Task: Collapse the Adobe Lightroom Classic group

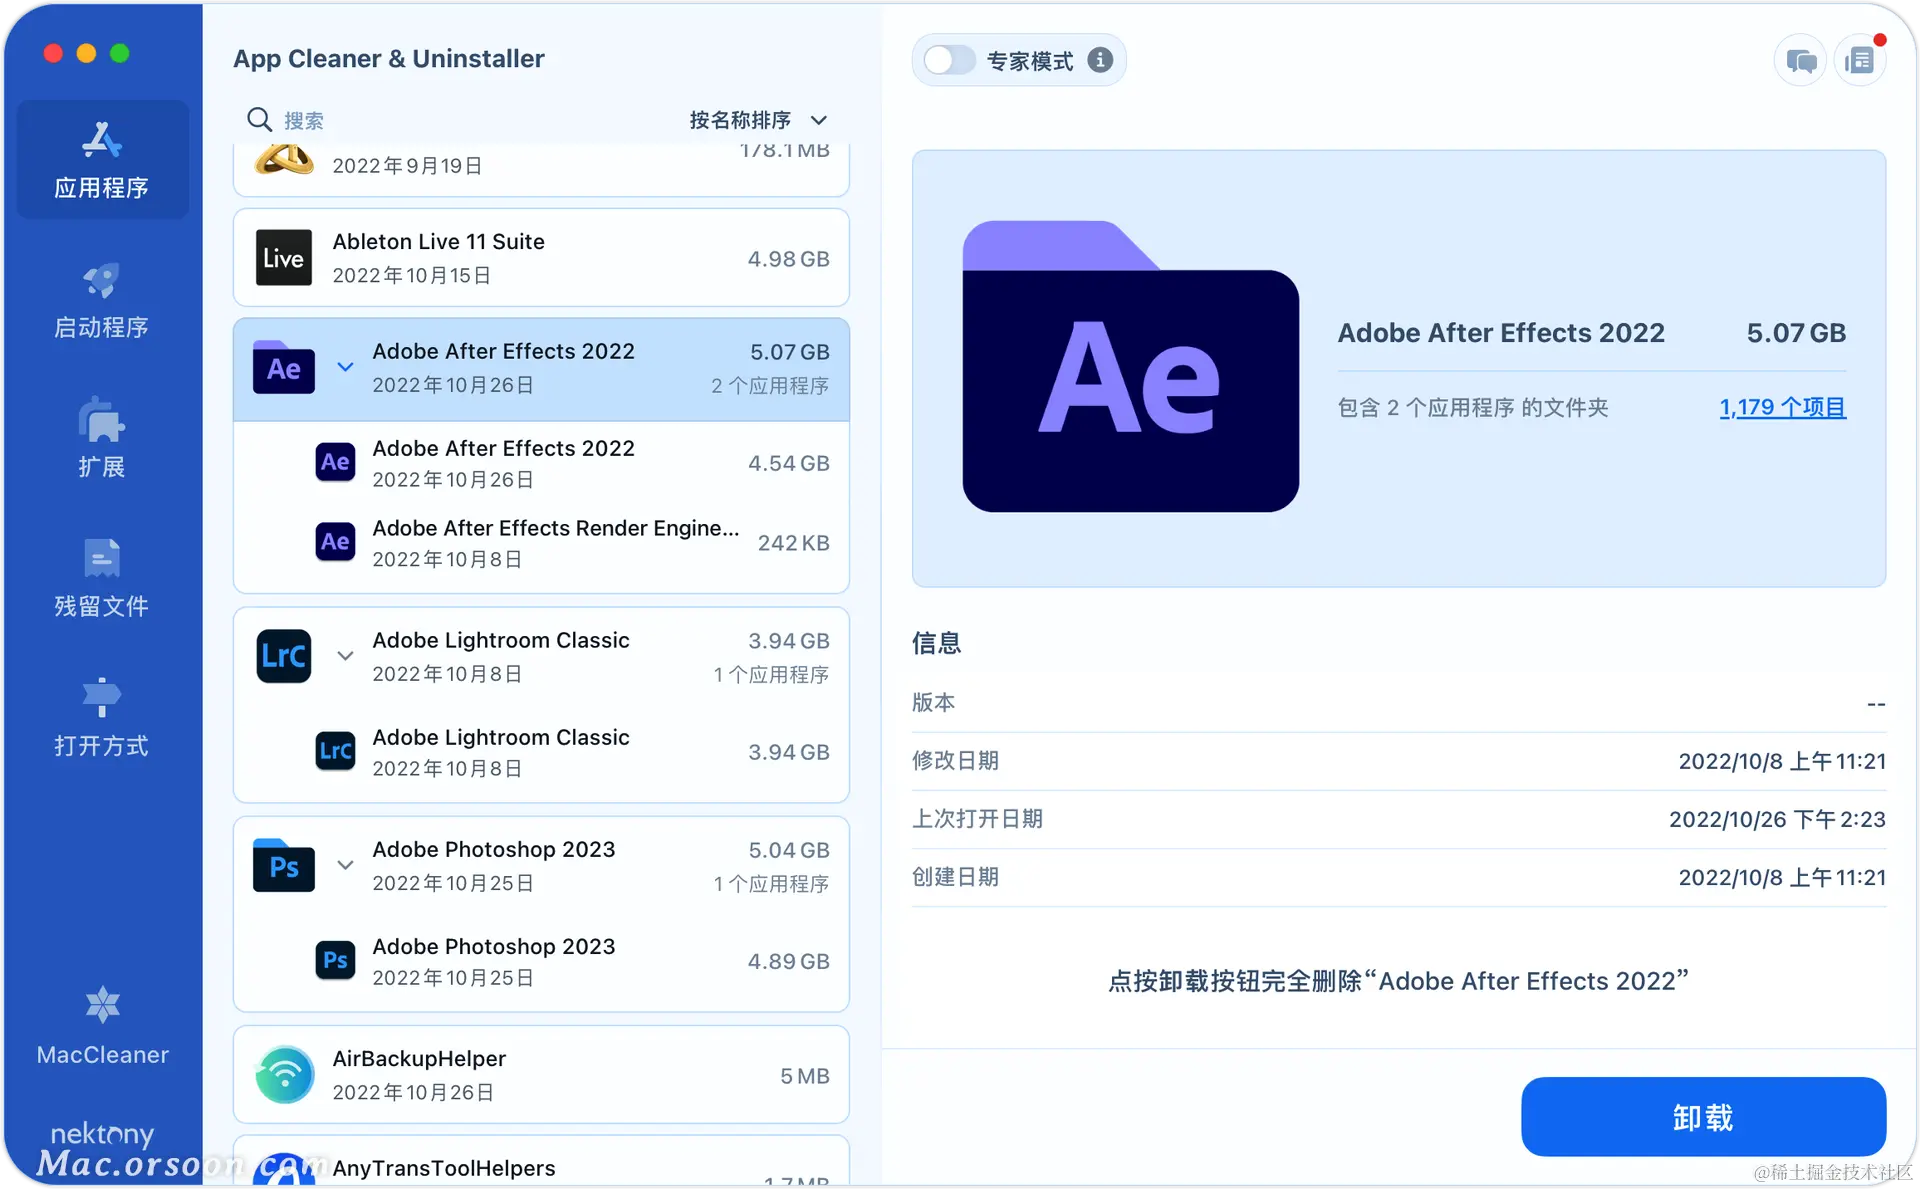Action: click(345, 656)
